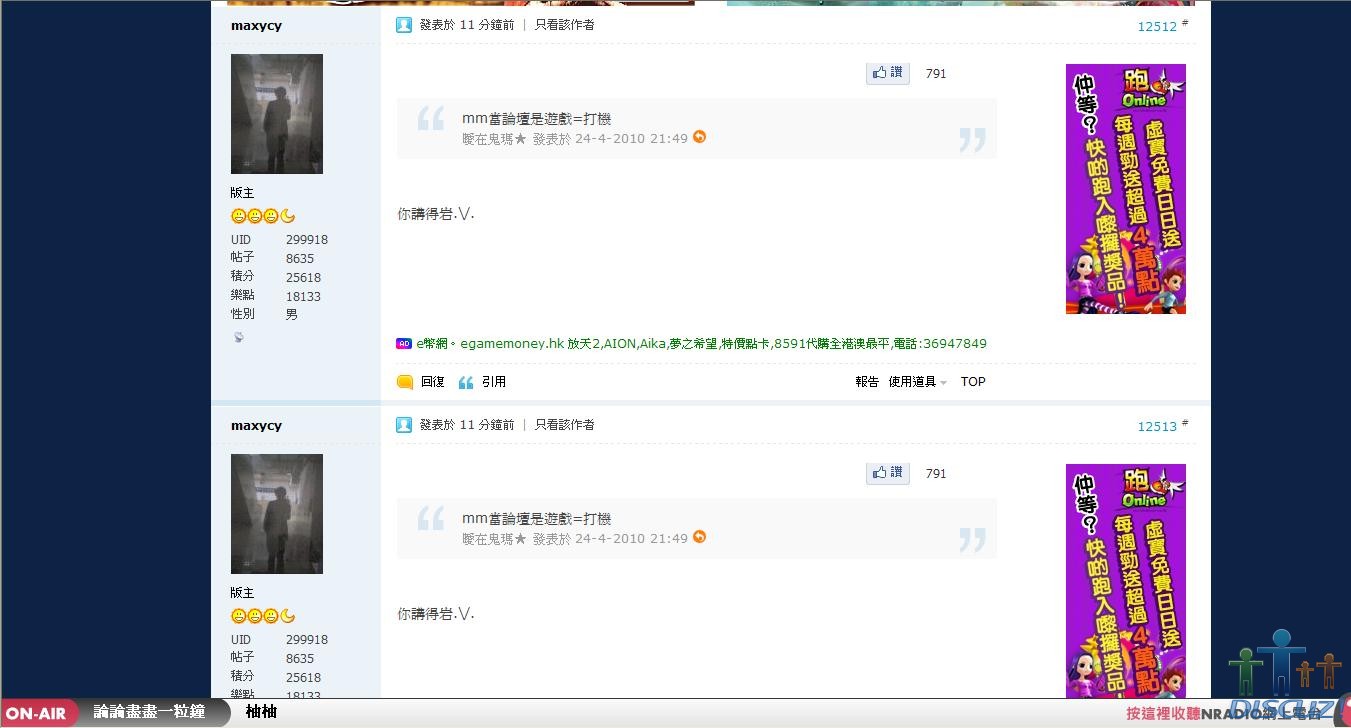Click the quoted text in post 12513
This screenshot has height=728, width=1351.
click(x=536, y=519)
